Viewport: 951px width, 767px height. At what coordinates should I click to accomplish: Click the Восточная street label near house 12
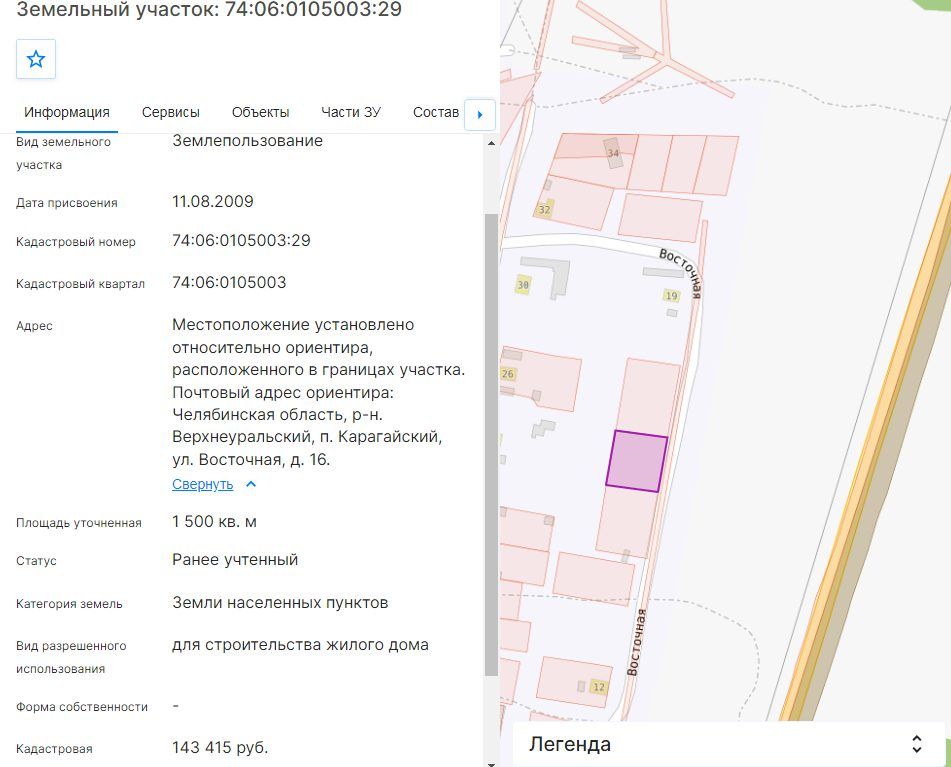[x=636, y=642]
